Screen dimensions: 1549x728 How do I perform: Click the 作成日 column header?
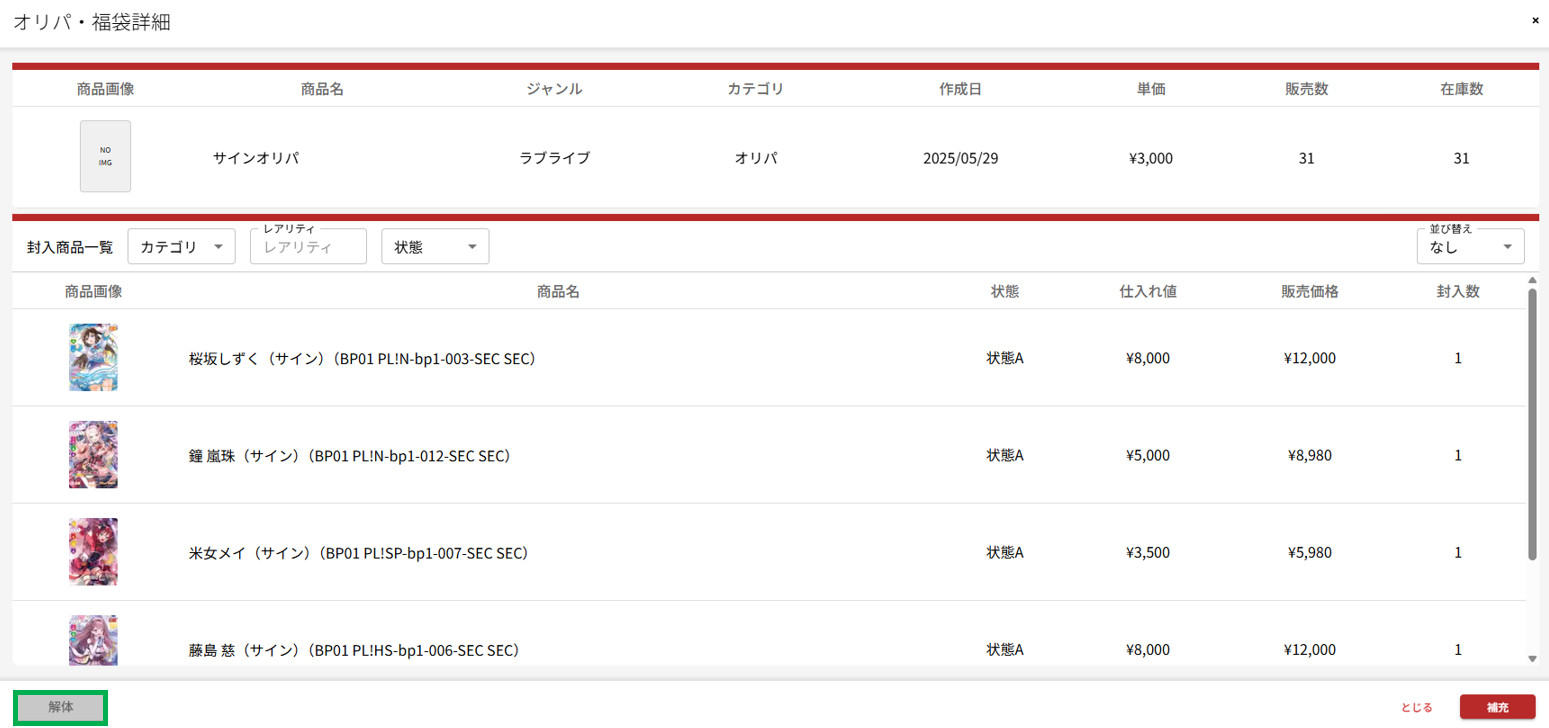pyautogui.click(x=960, y=89)
